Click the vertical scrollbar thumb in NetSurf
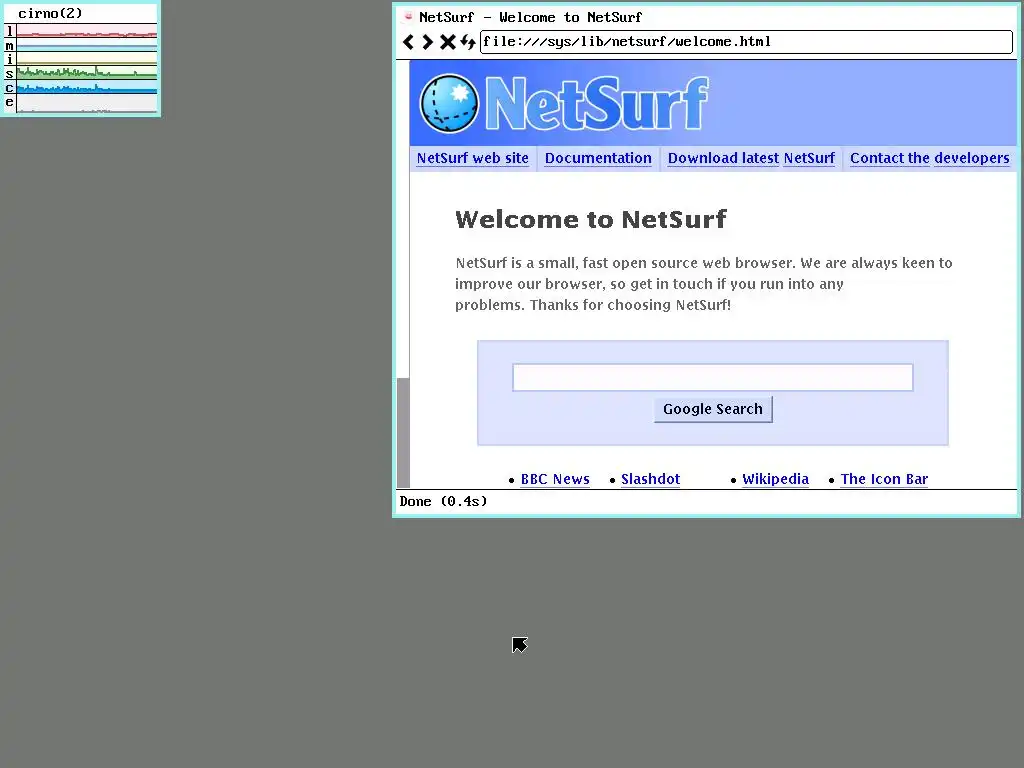1024x768 pixels. pyautogui.click(x=404, y=432)
